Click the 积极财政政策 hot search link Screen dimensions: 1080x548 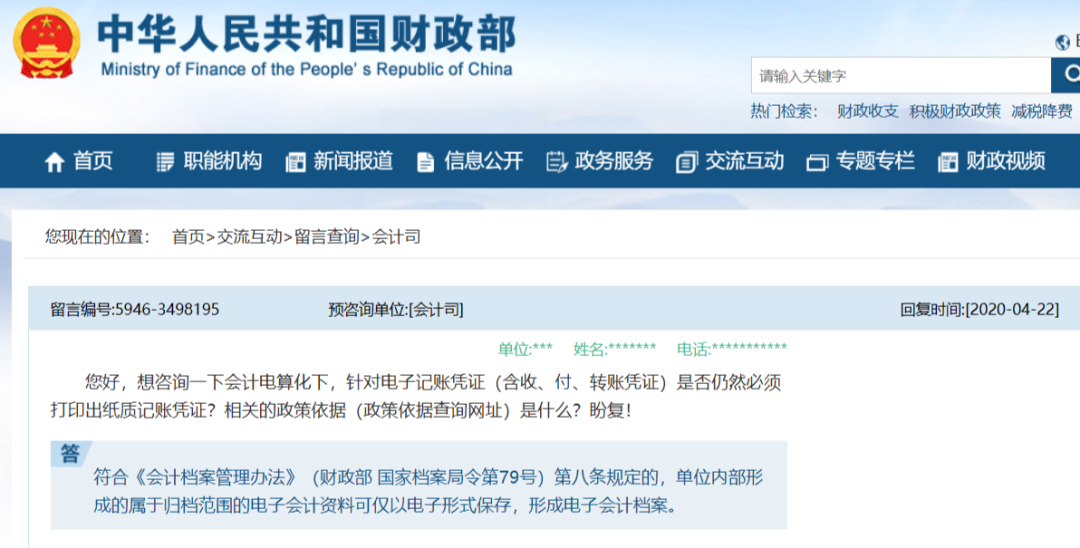pyautogui.click(x=955, y=111)
